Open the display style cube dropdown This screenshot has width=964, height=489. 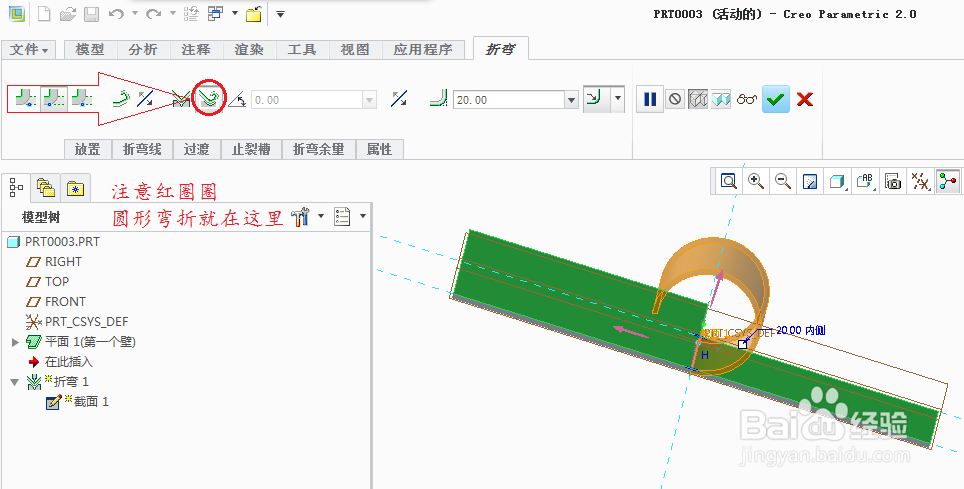coord(837,181)
